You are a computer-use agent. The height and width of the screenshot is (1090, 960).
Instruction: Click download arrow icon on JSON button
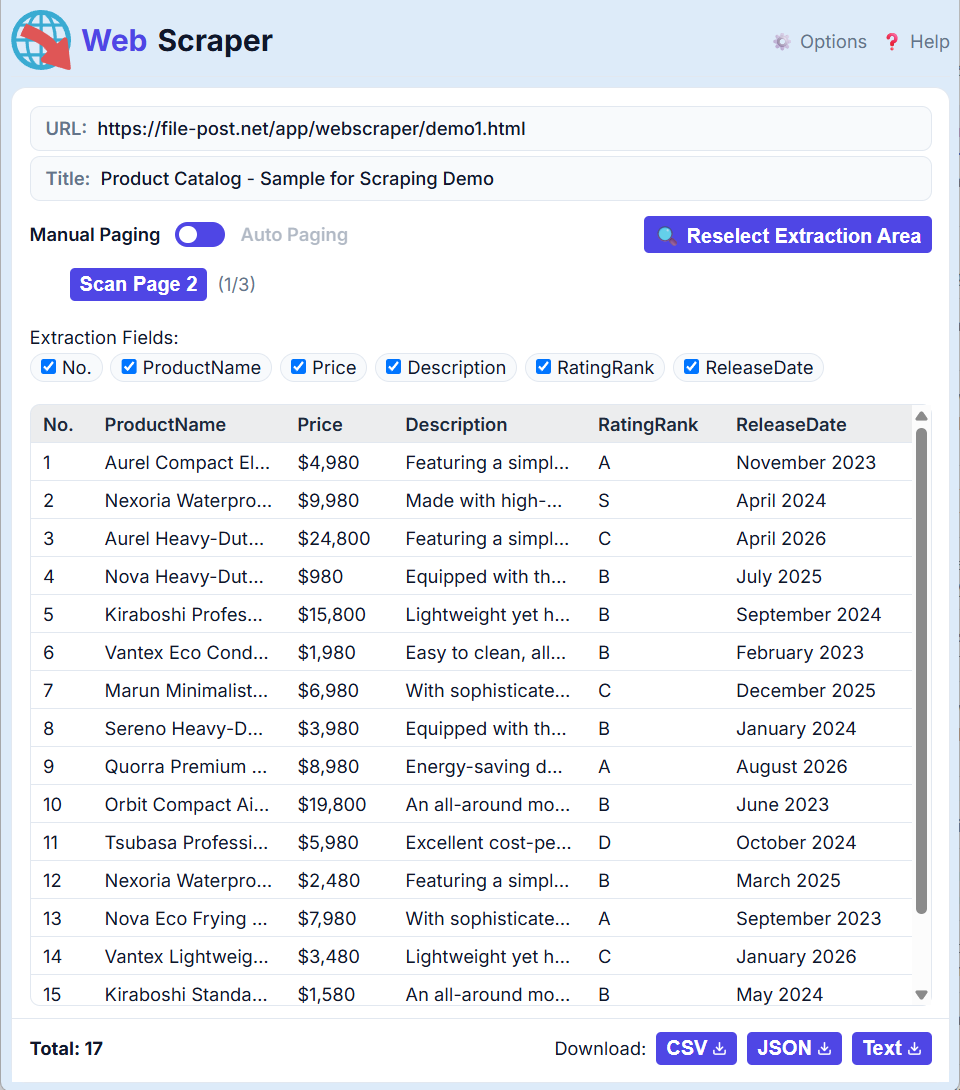(824, 1048)
